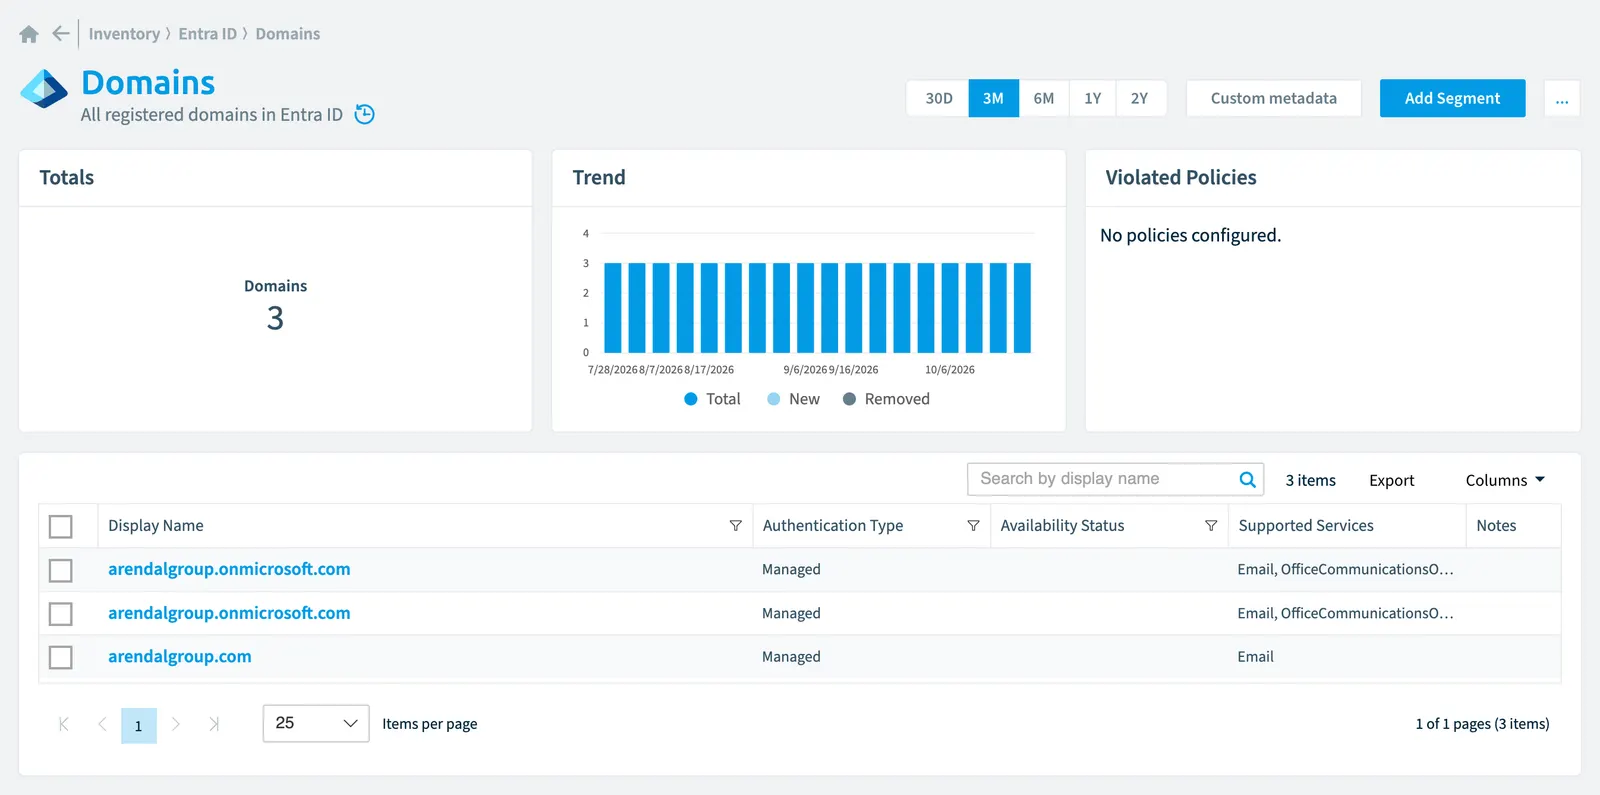Click the search magnifier icon
Image resolution: width=1600 pixels, height=795 pixels.
pyautogui.click(x=1247, y=479)
